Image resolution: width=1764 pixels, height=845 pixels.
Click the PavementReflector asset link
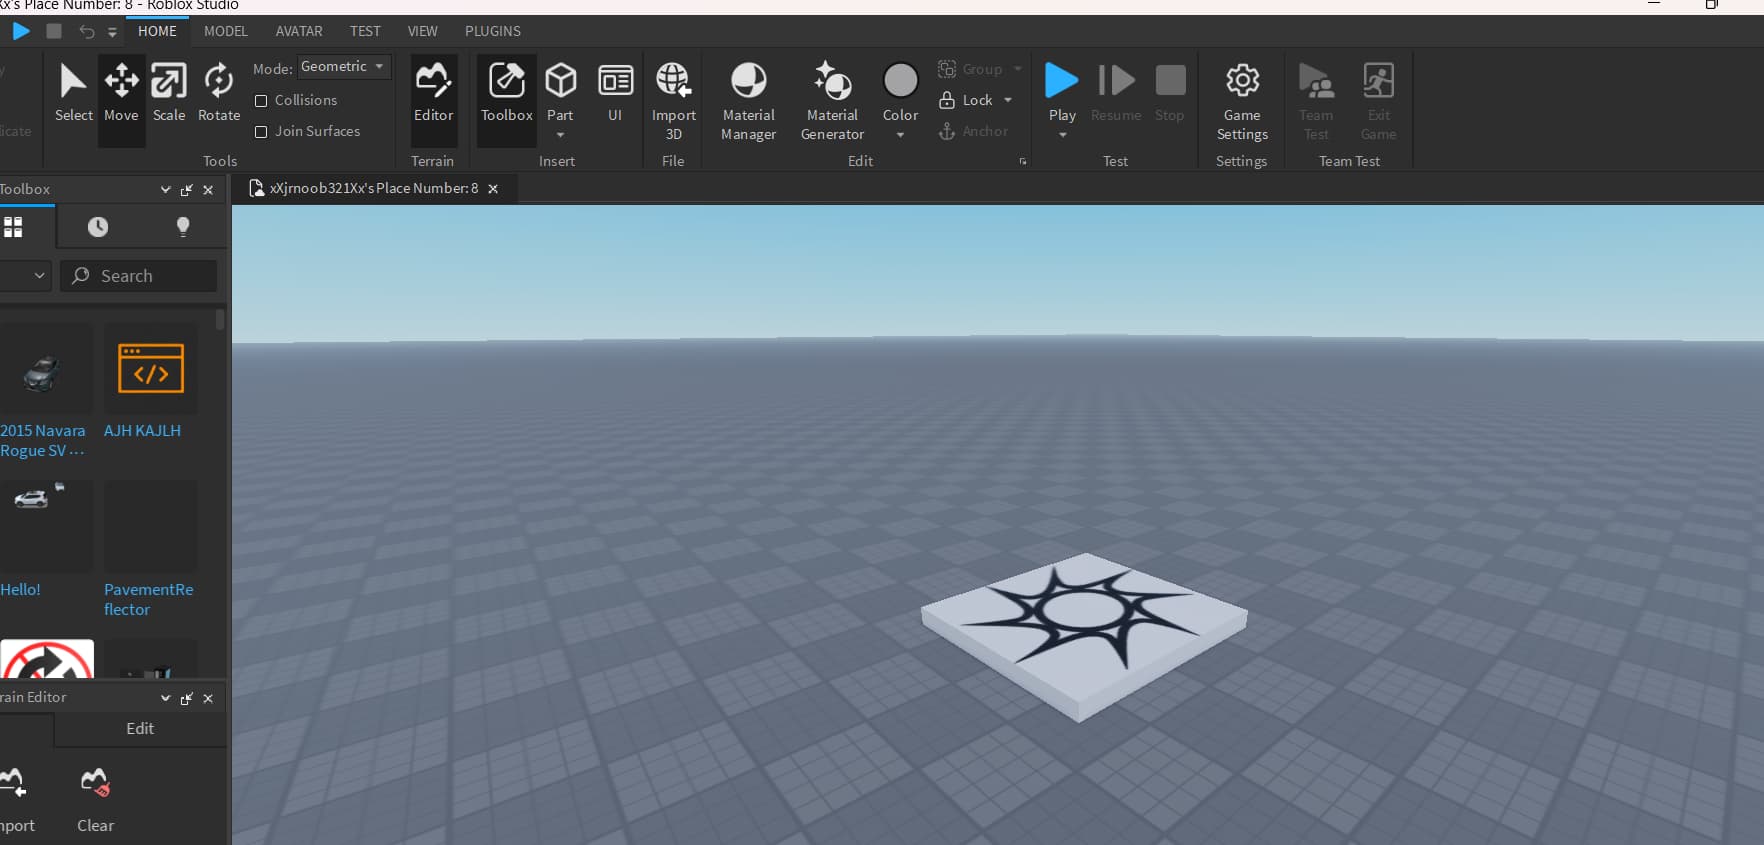point(149,599)
